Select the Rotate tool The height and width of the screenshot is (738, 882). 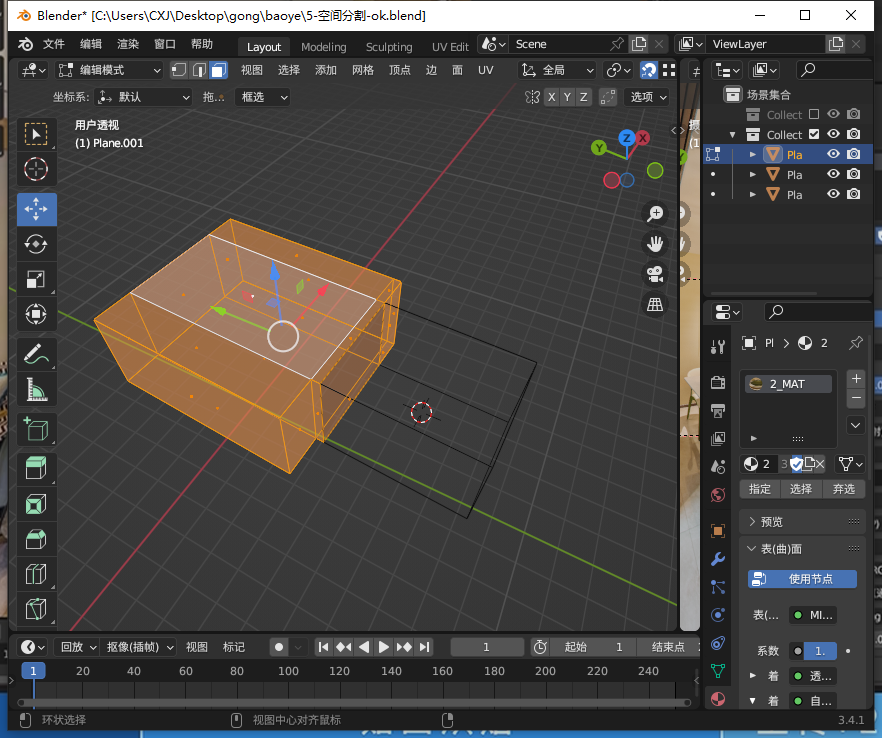(x=36, y=244)
